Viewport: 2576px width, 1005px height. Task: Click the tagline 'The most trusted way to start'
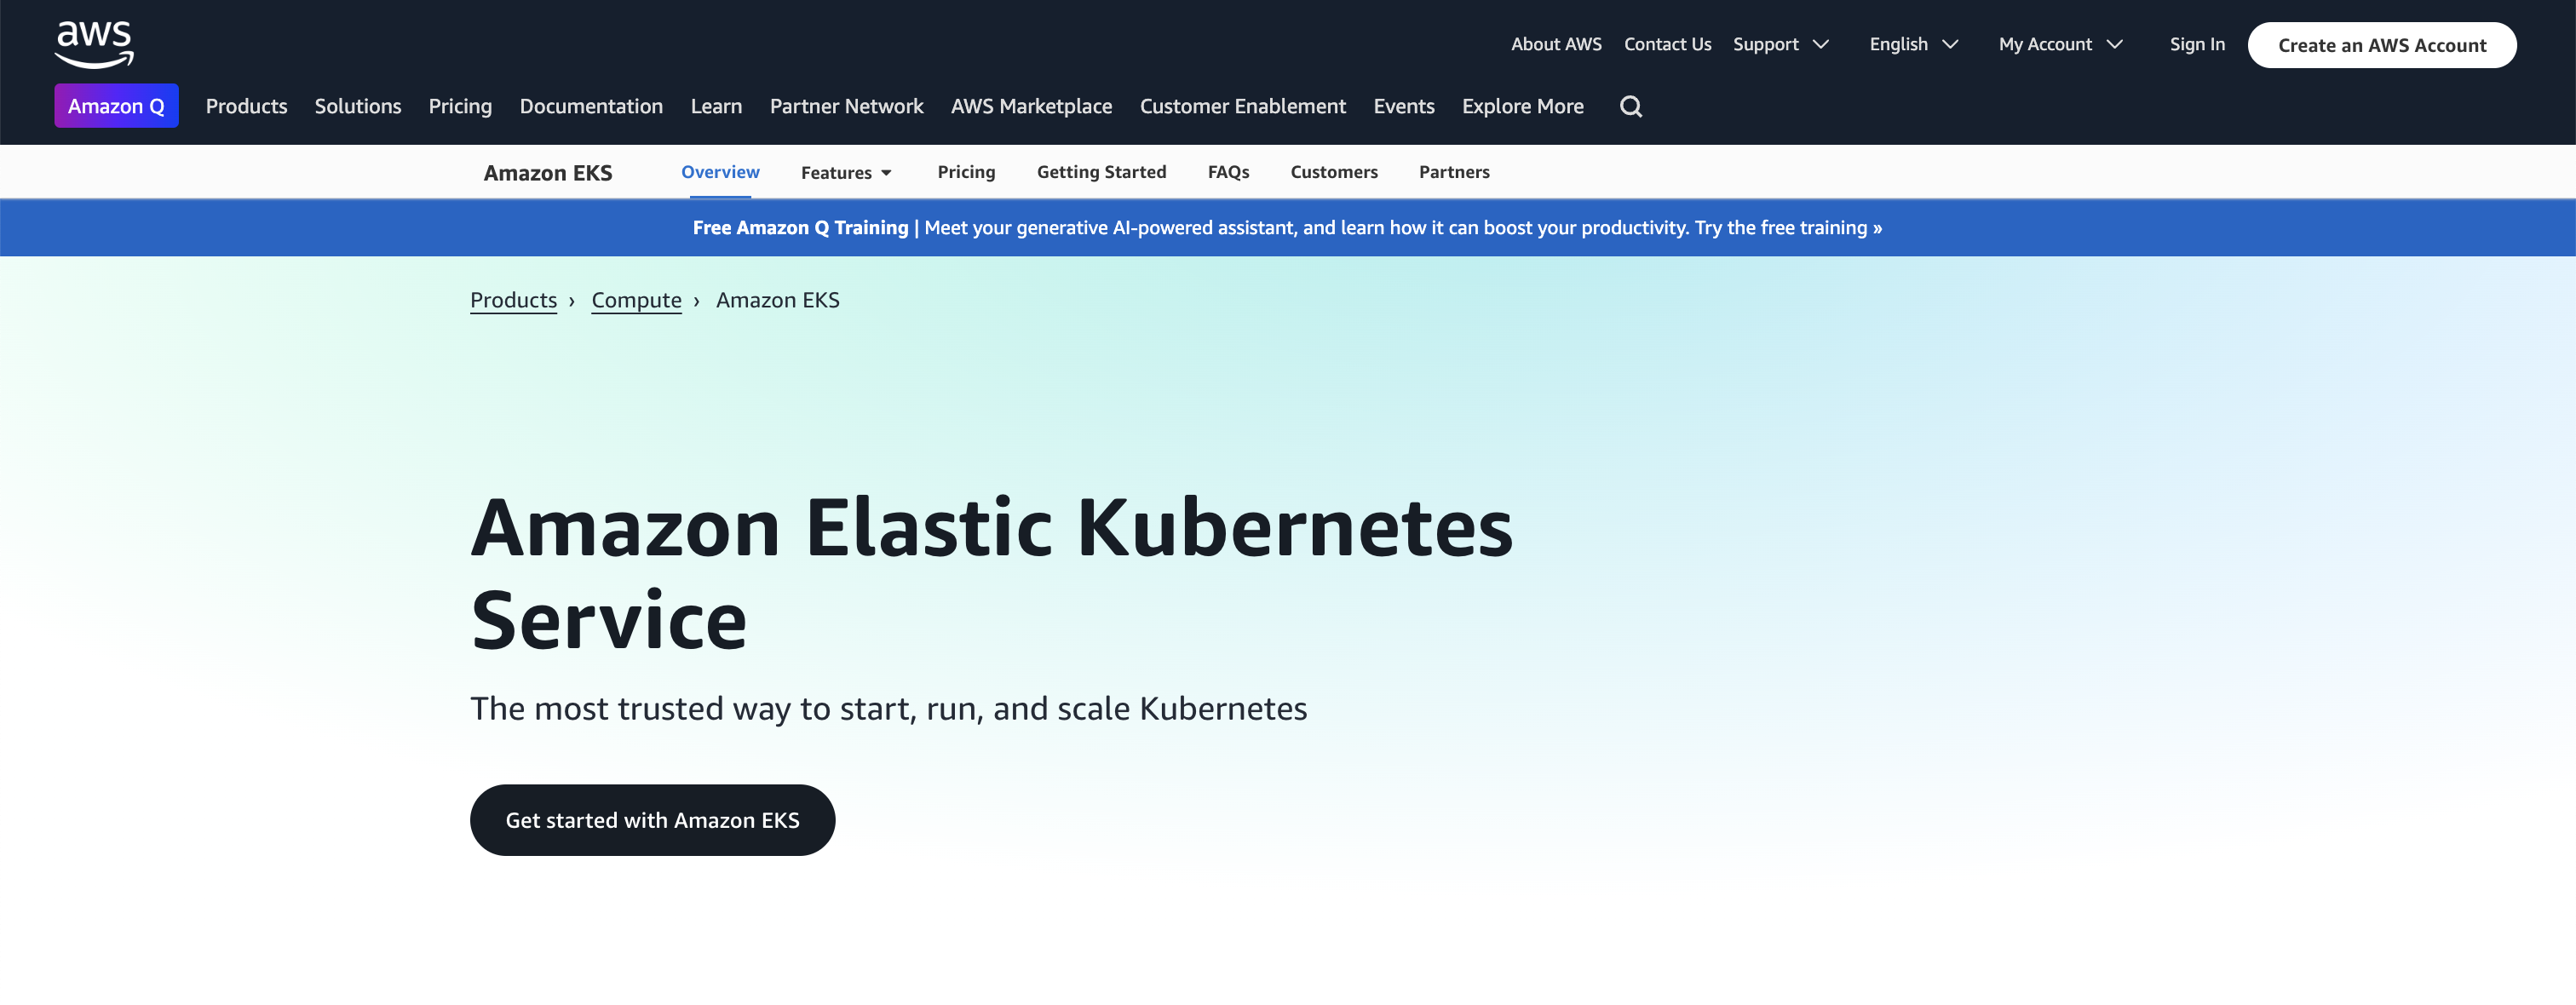(x=888, y=708)
